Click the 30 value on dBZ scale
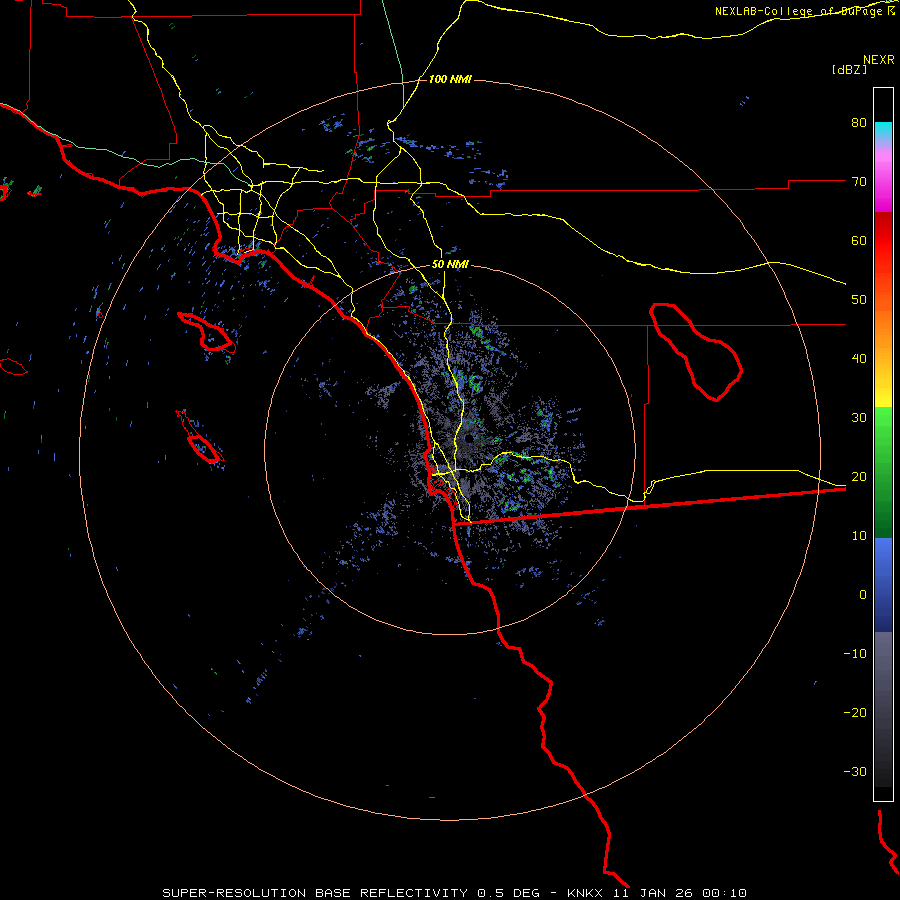The height and width of the screenshot is (900, 900). (859, 417)
